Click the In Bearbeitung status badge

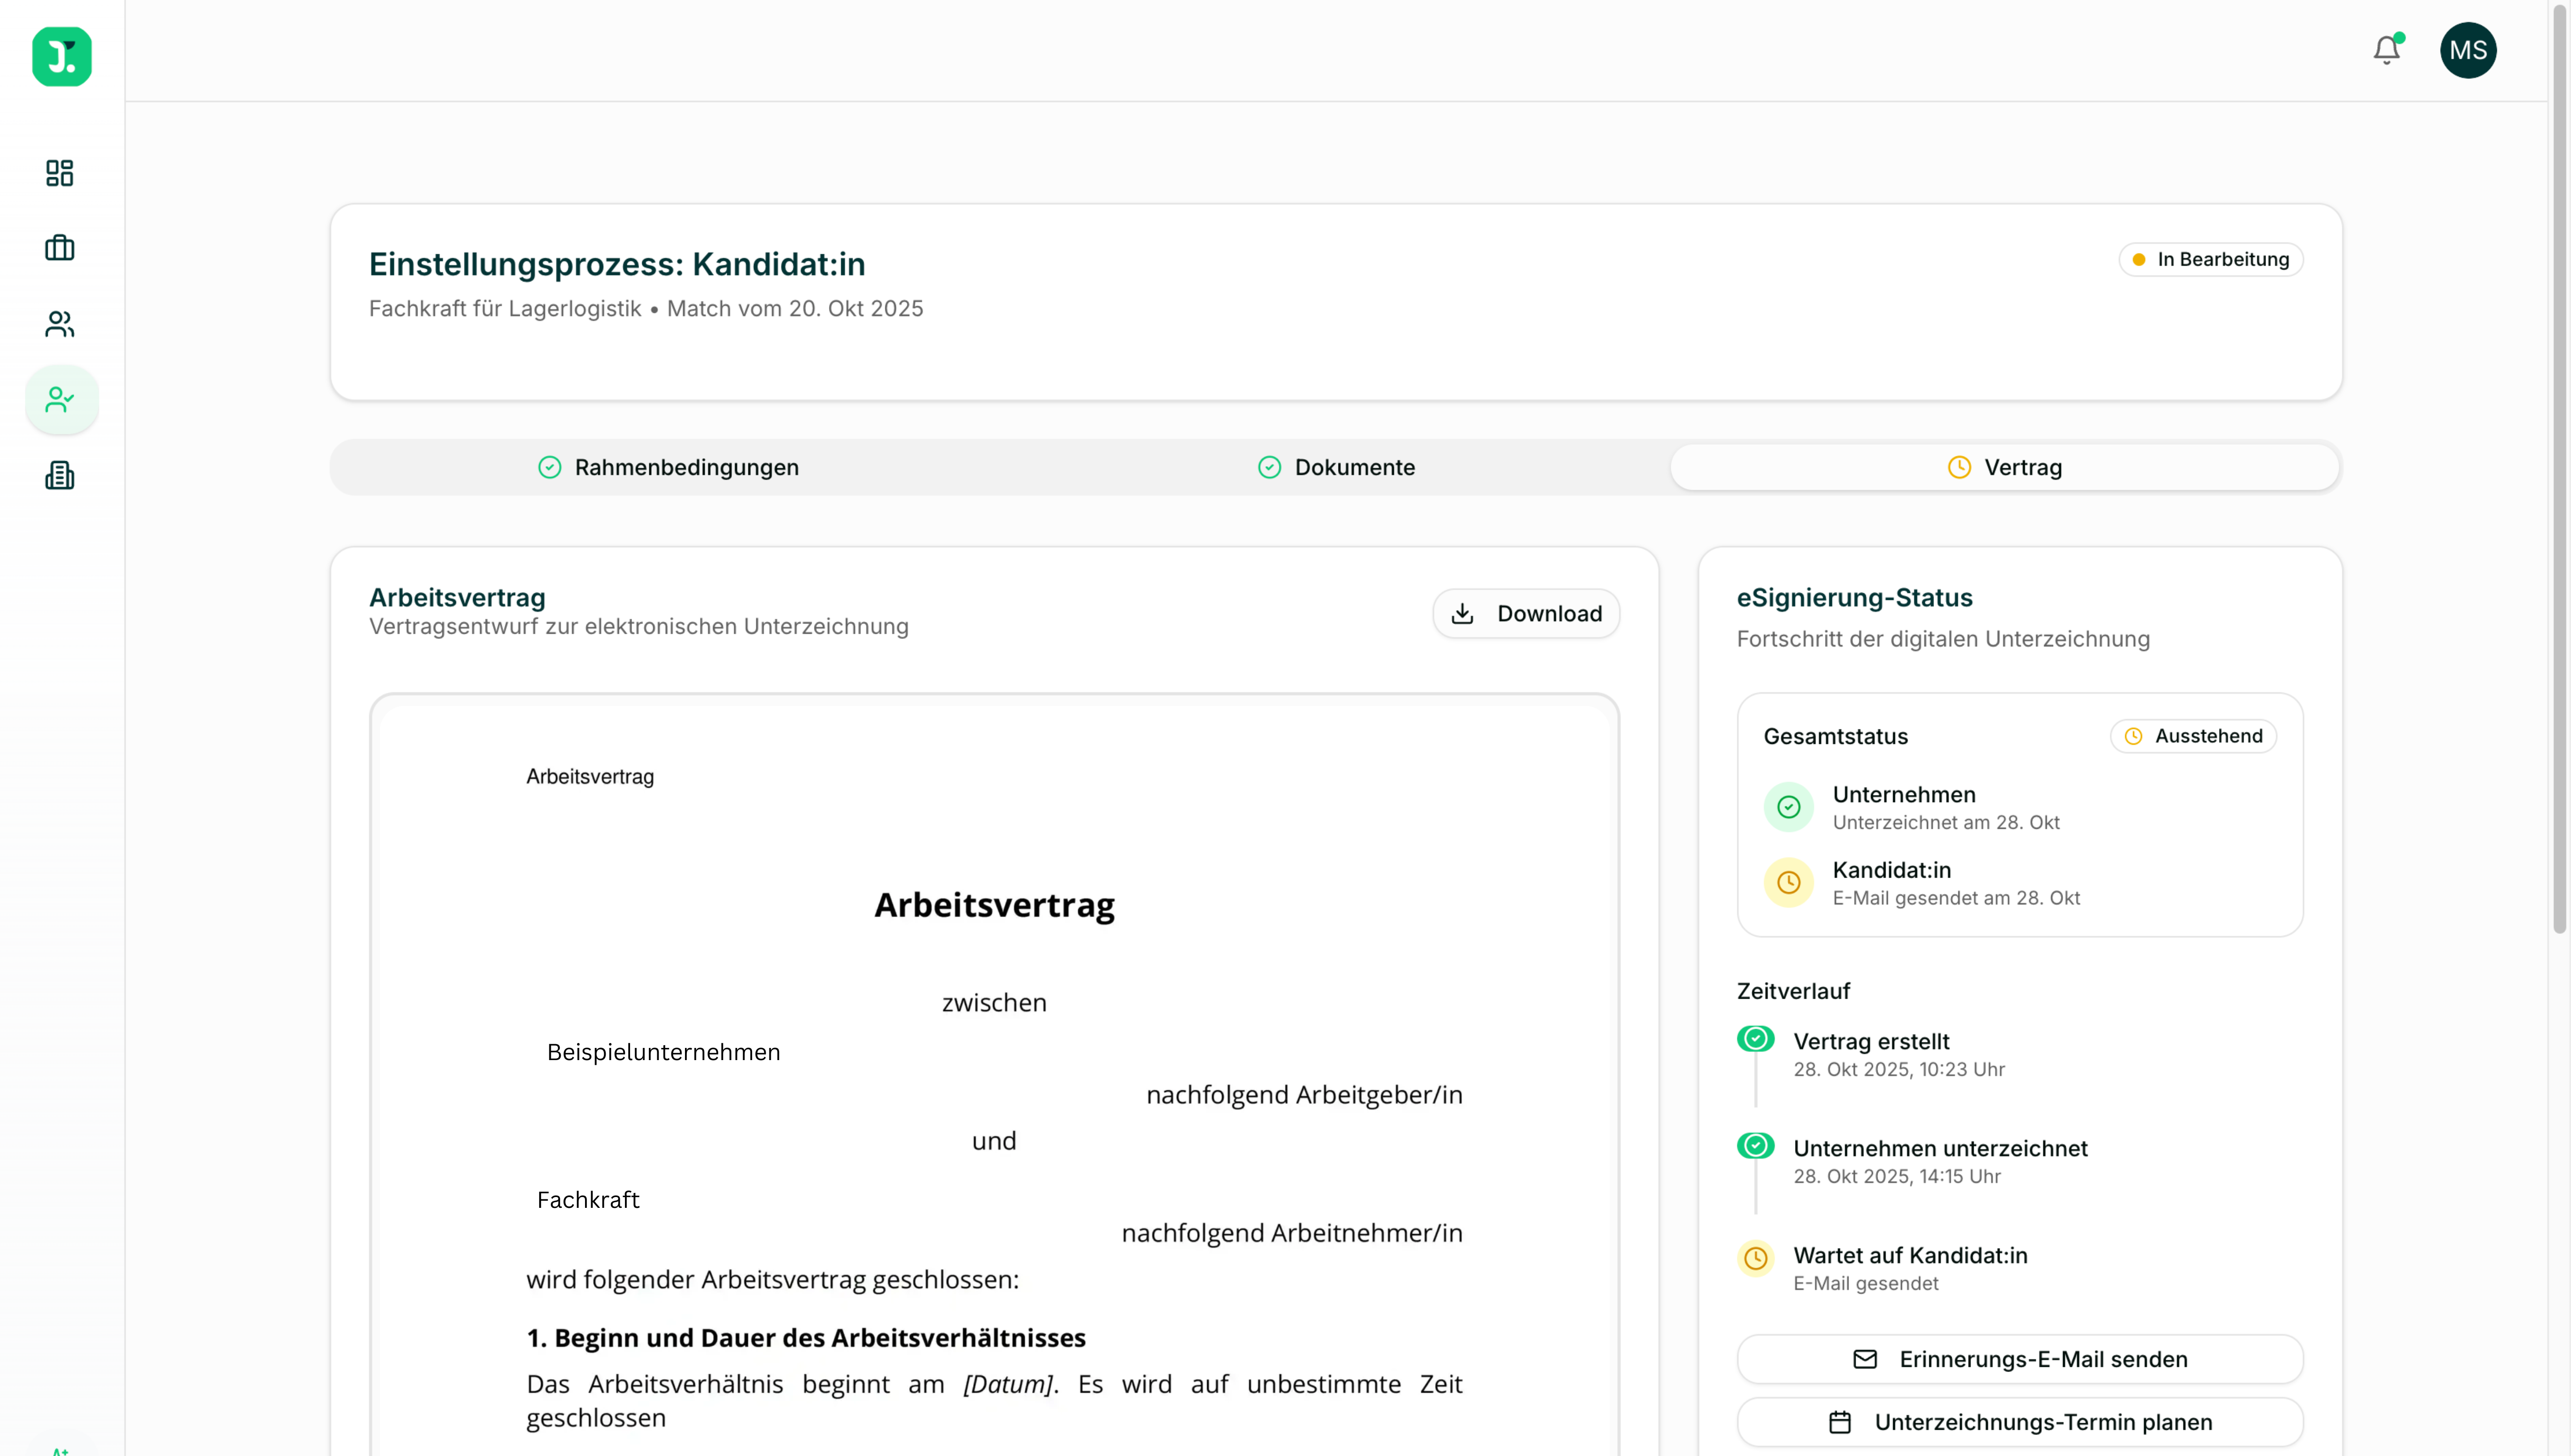tap(2210, 259)
